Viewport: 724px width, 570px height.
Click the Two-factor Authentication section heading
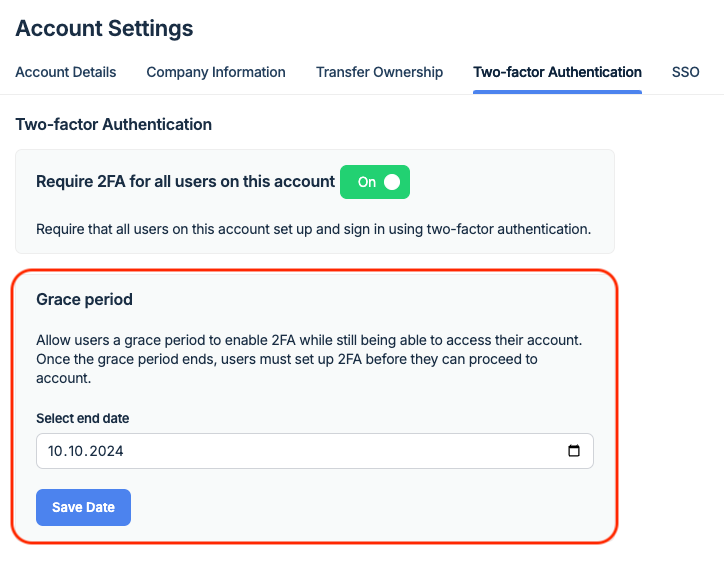(113, 125)
